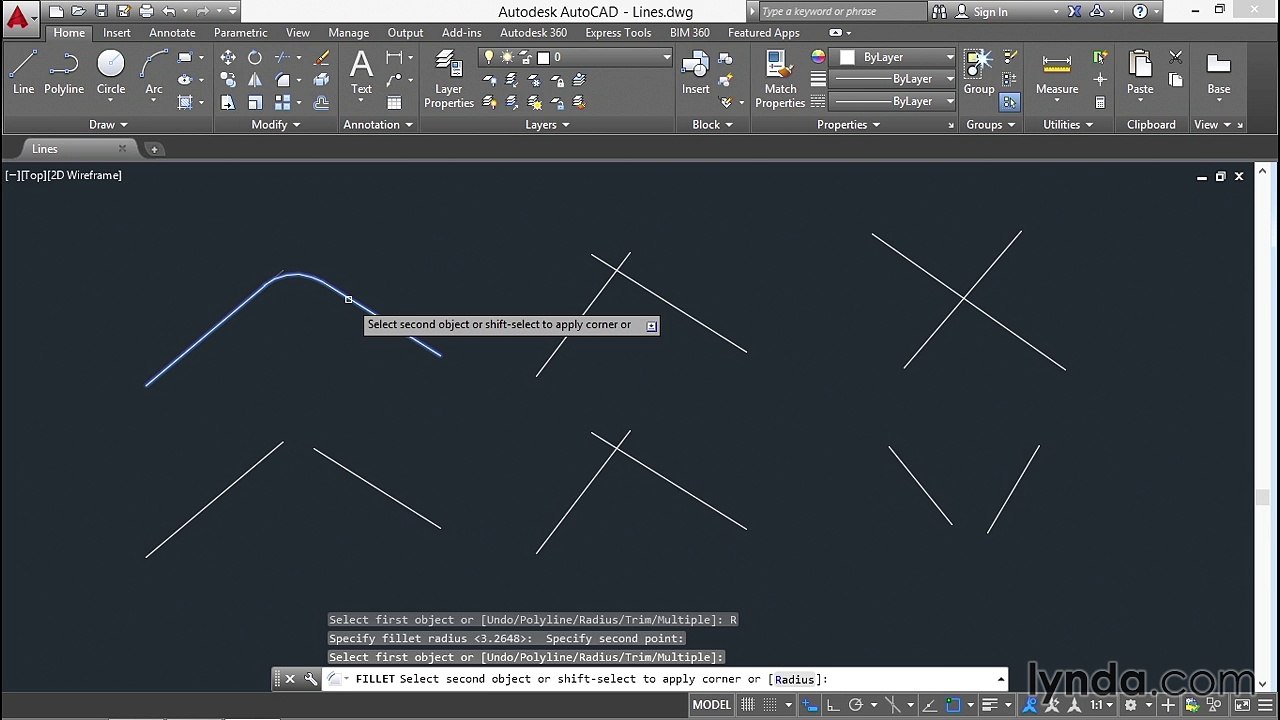
Task: Switch to the Parametric ribbon tab
Action: pos(240,33)
